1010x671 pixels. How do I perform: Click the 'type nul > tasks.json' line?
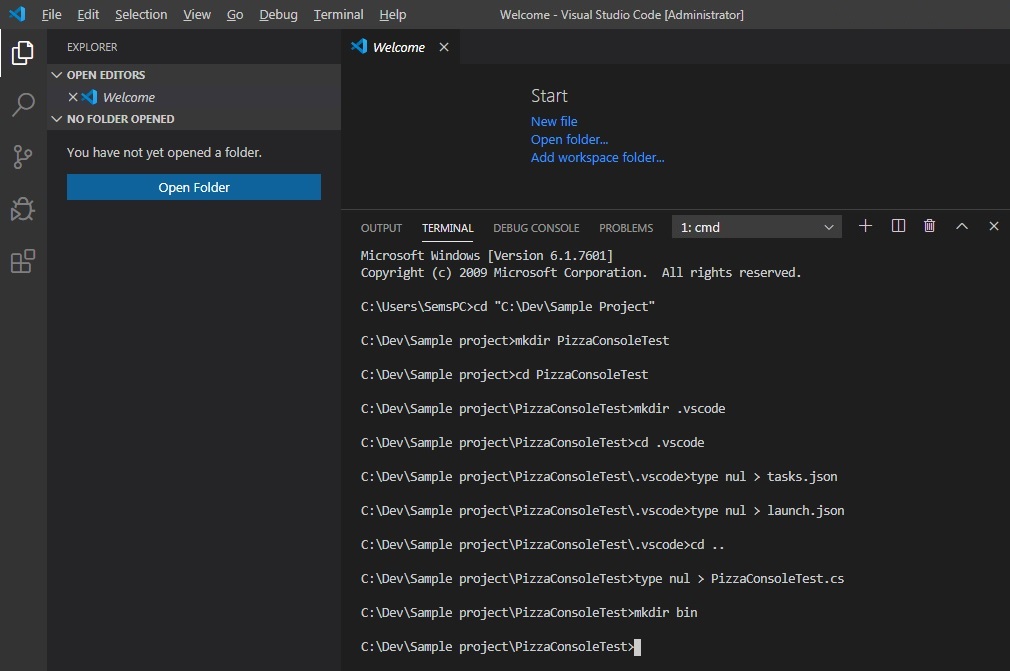pos(599,477)
